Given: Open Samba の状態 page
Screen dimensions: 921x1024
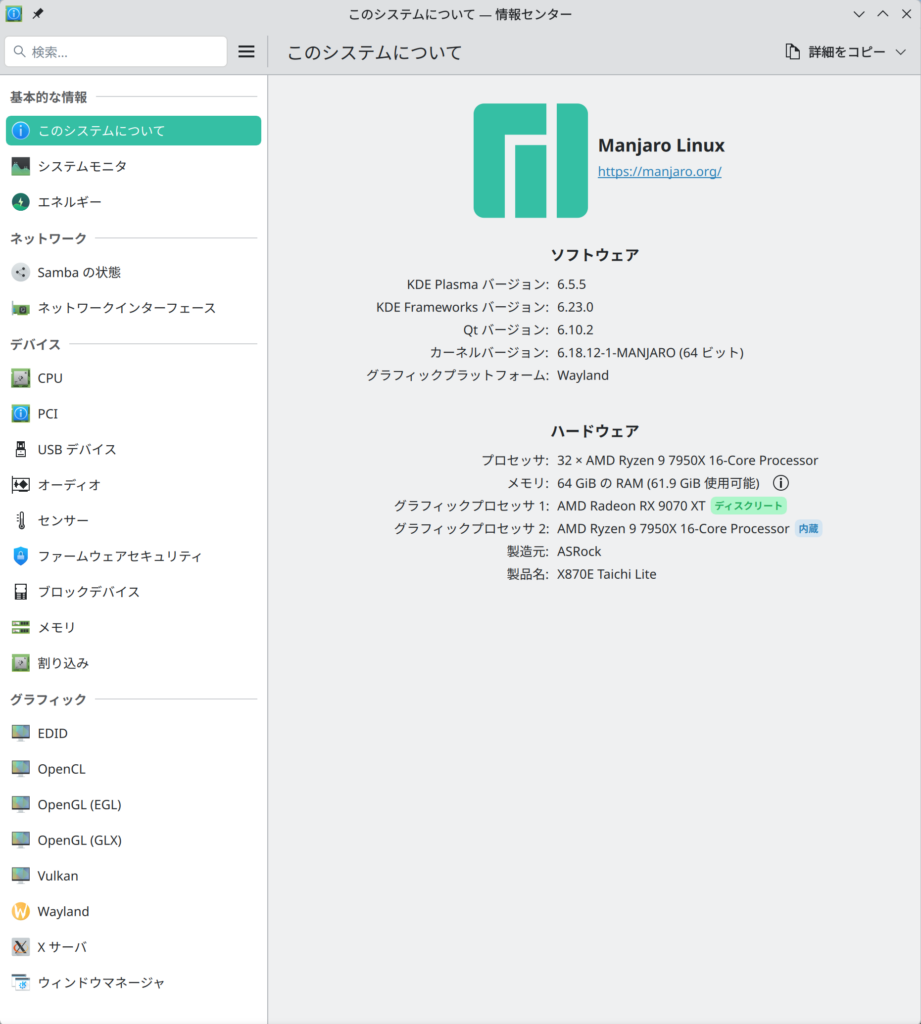Looking at the screenshot, I should [x=79, y=272].
